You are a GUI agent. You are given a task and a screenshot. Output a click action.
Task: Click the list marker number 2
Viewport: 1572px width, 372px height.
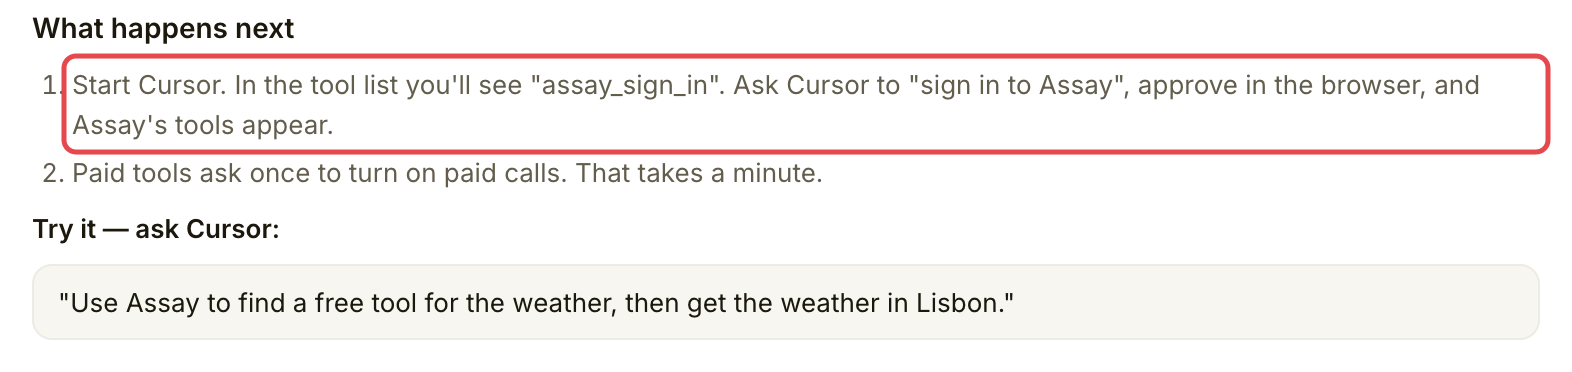click(x=53, y=174)
